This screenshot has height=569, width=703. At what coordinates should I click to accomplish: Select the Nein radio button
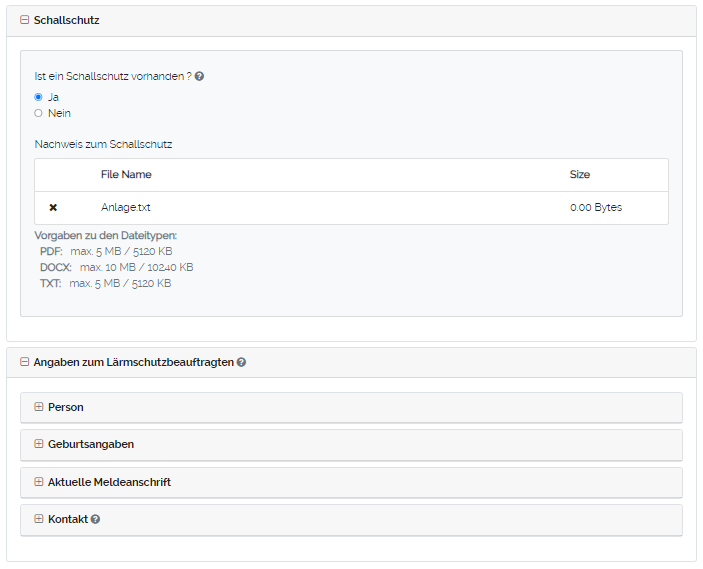[38, 113]
